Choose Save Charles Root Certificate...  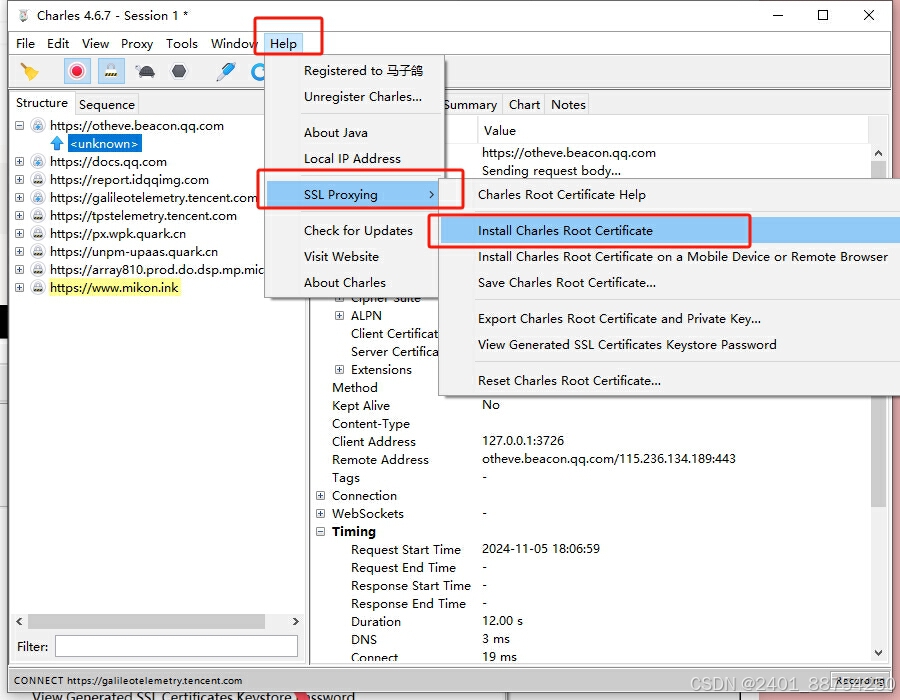click(x=567, y=282)
